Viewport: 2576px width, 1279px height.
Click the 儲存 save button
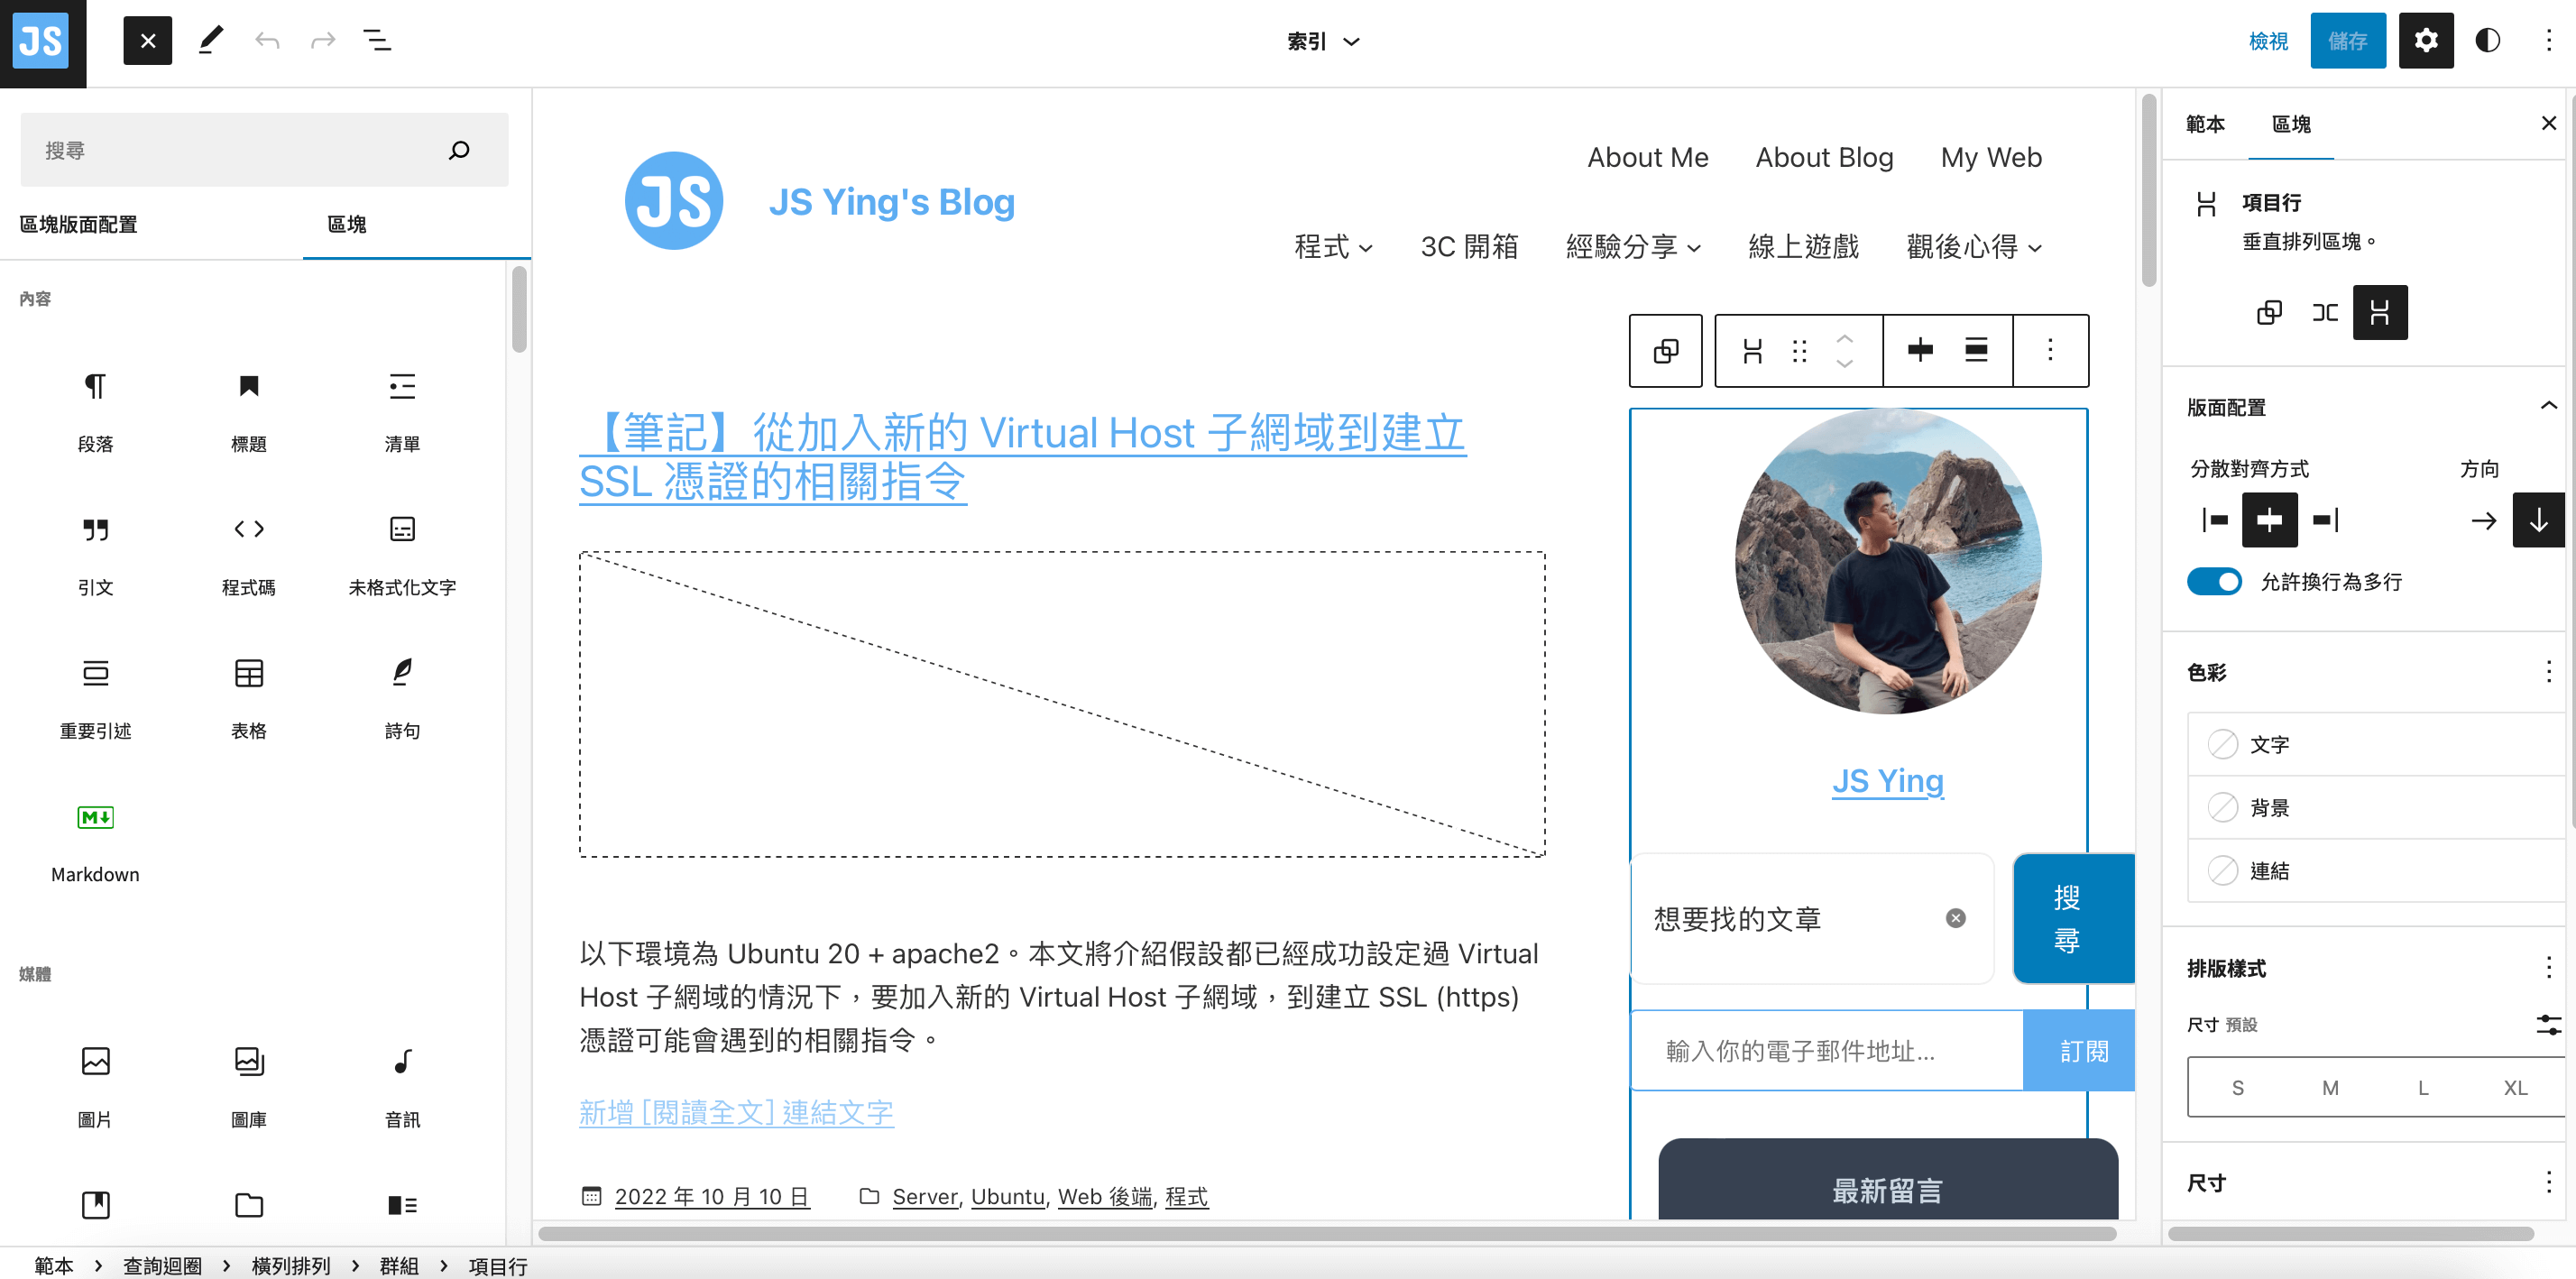click(x=2347, y=41)
